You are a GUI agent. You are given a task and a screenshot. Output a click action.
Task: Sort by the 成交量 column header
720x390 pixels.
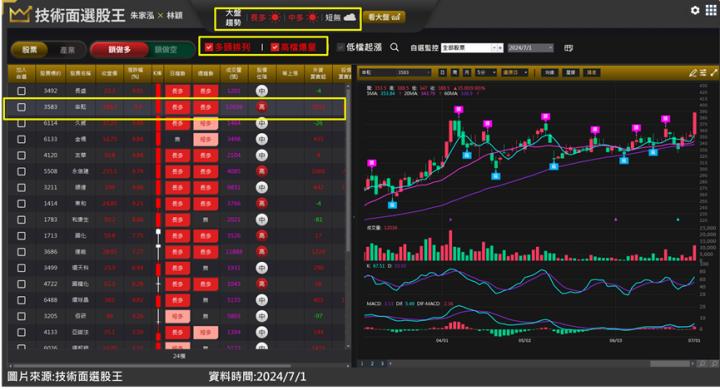point(234,73)
